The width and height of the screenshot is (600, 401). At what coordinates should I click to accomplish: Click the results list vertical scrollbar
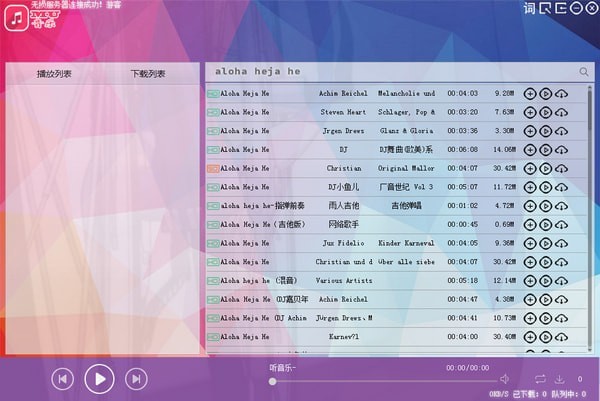coord(588,200)
